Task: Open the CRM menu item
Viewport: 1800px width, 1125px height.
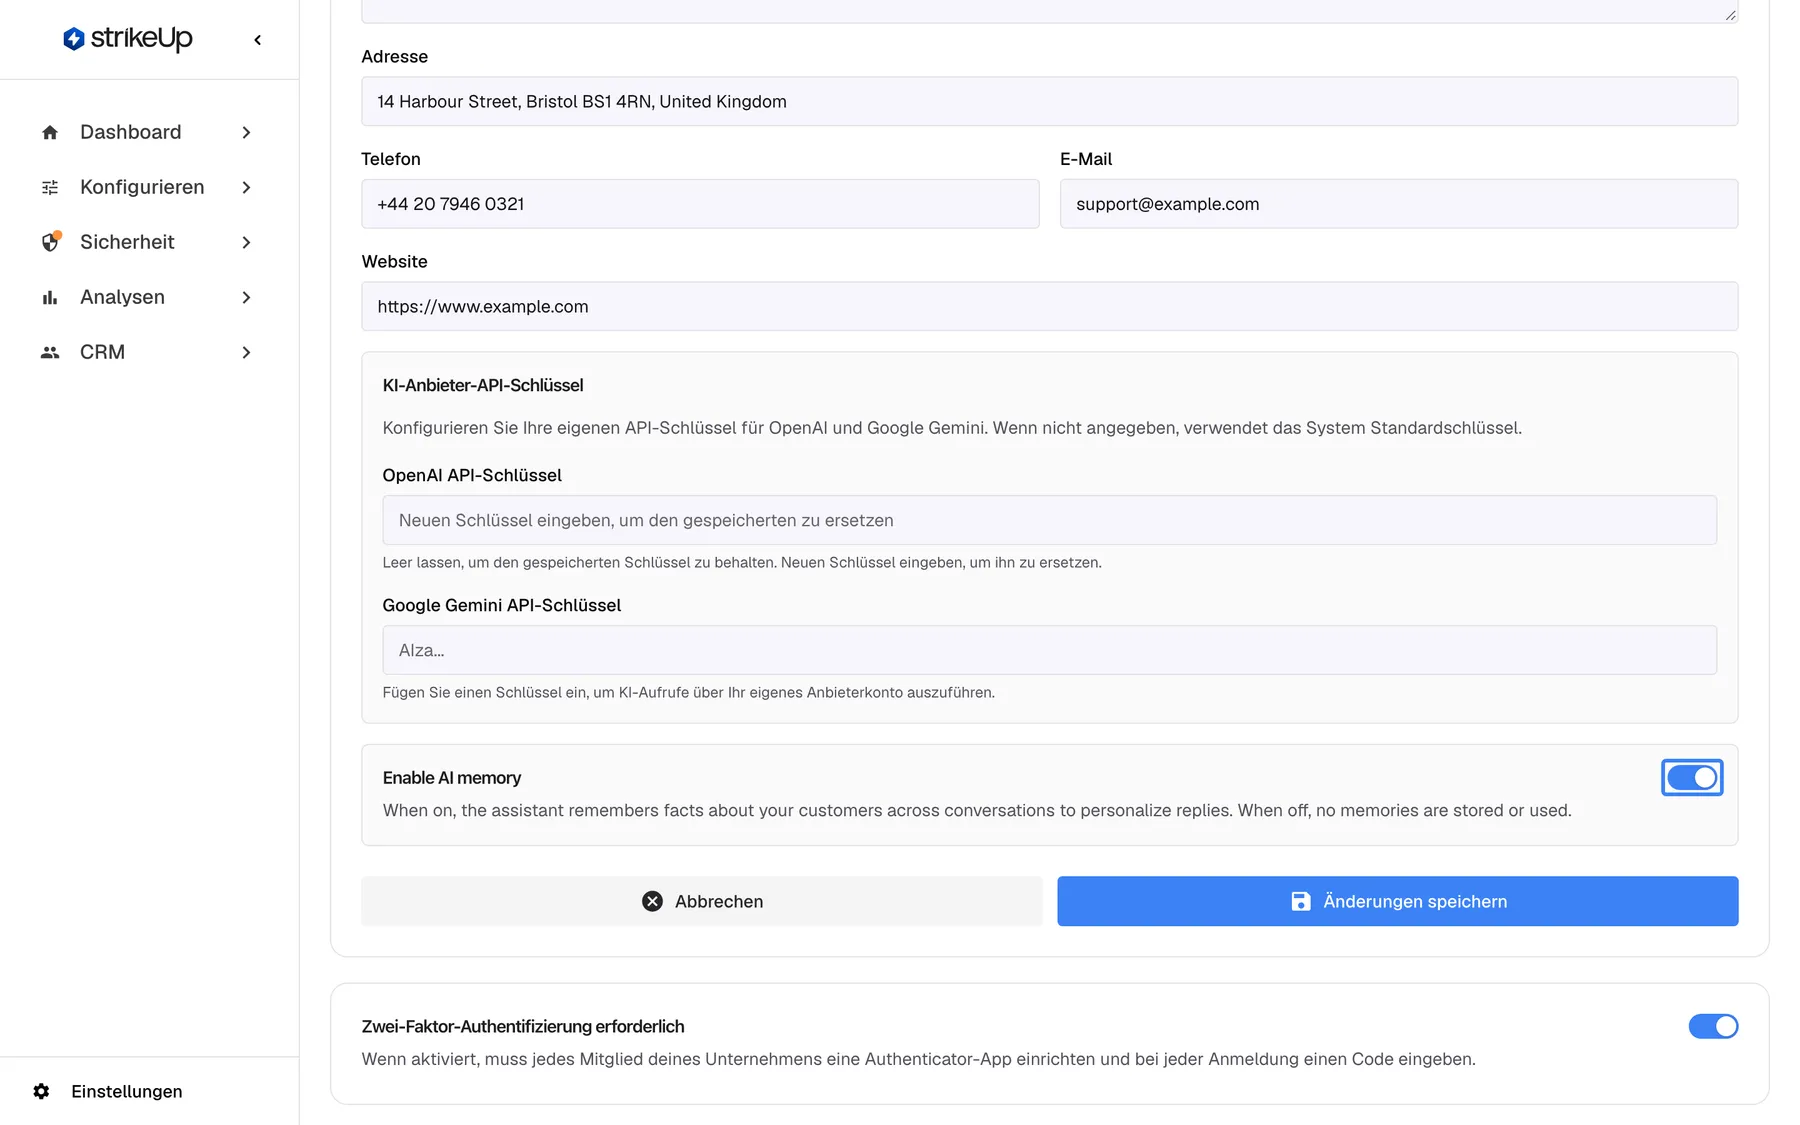Action: (148, 352)
